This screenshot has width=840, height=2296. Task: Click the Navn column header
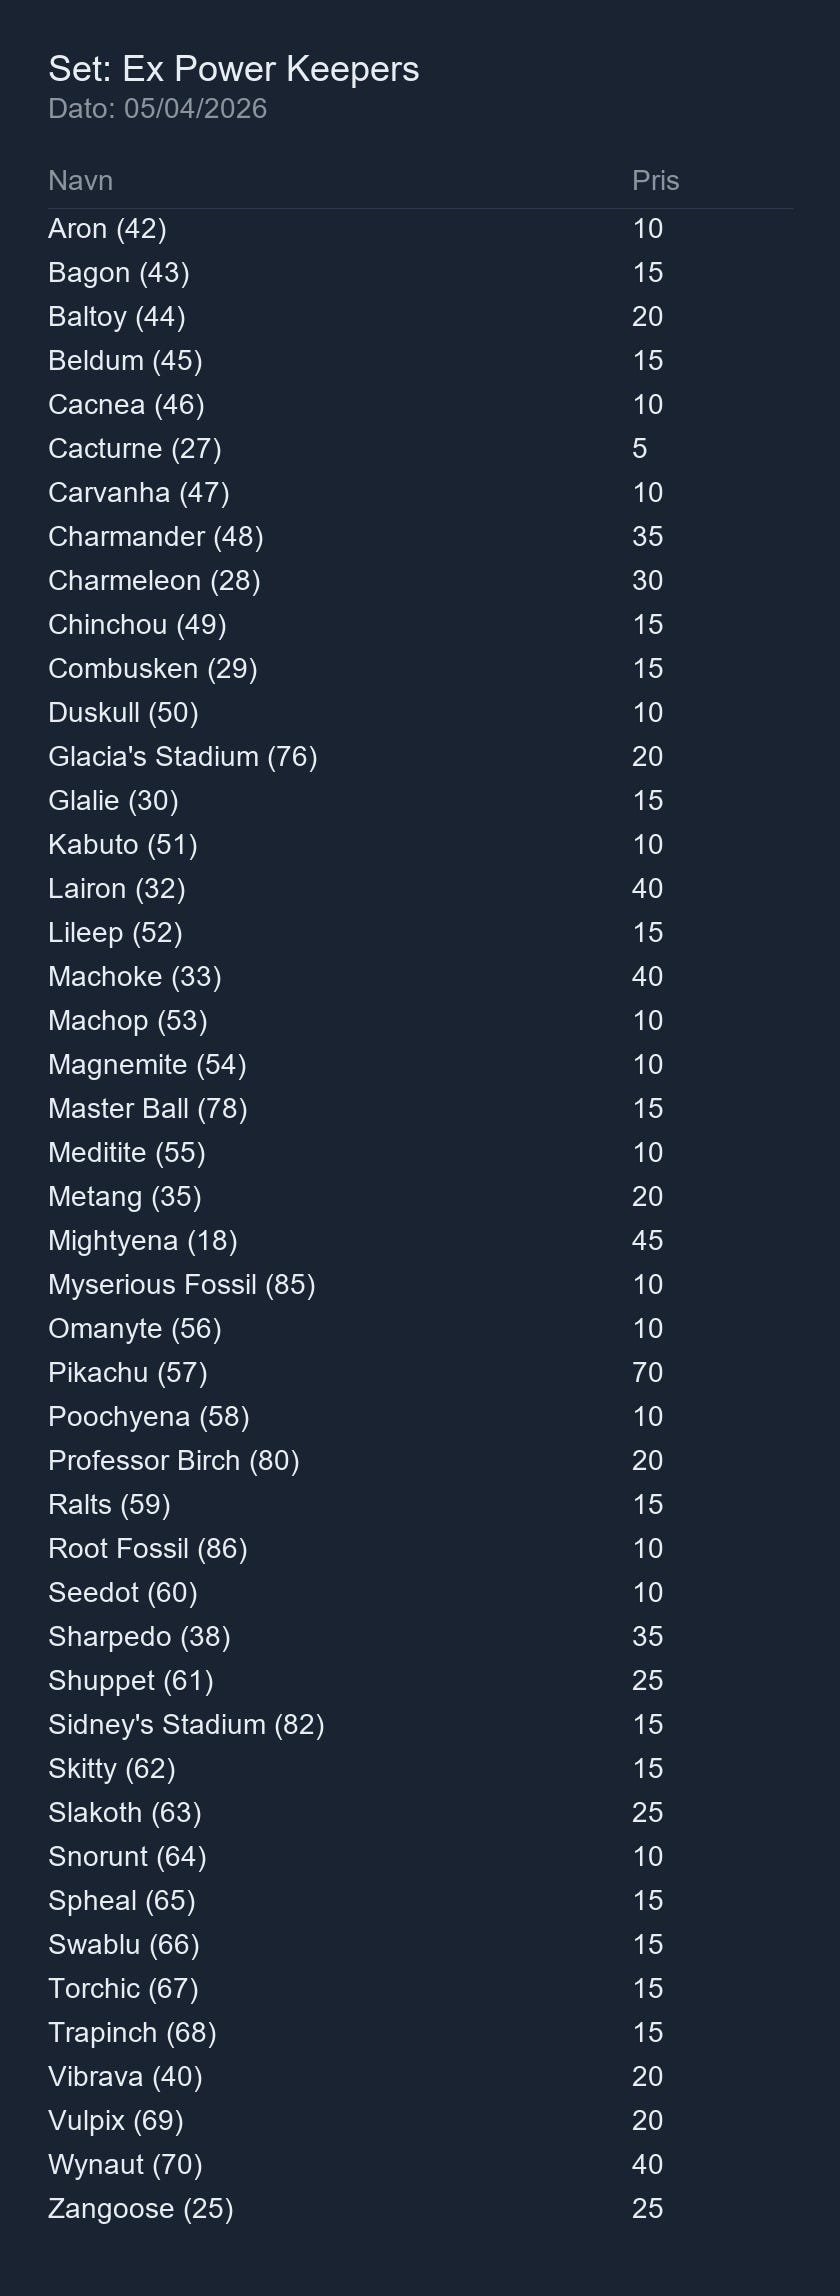point(80,181)
